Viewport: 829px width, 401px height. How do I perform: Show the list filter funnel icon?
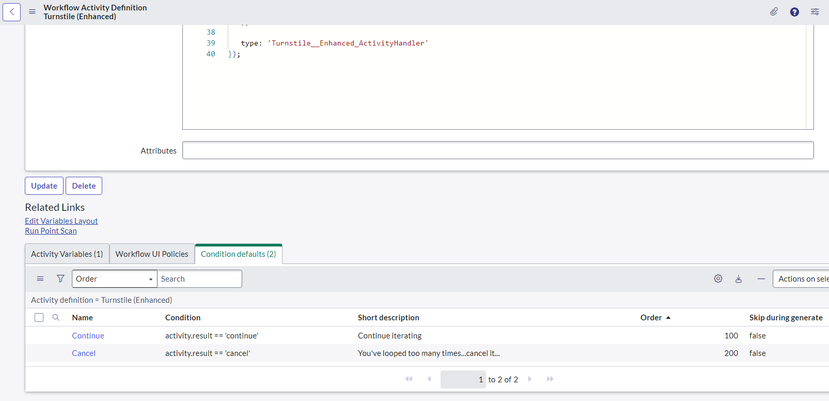click(60, 279)
